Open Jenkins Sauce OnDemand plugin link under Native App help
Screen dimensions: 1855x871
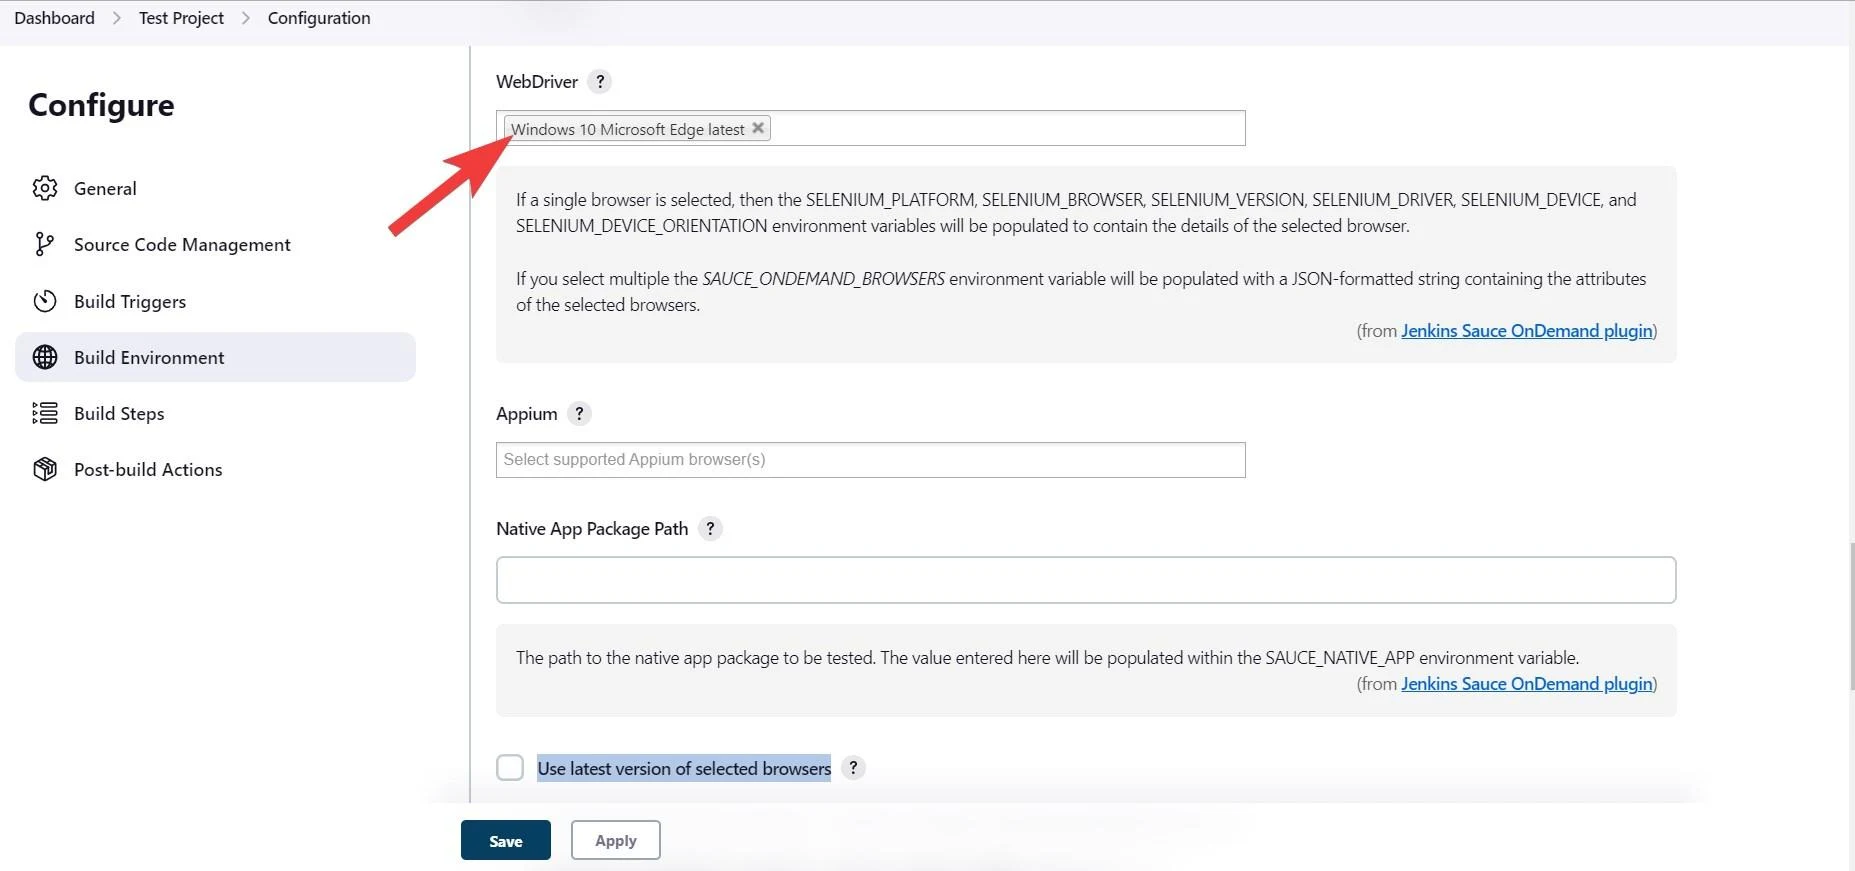coord(1527,684)
